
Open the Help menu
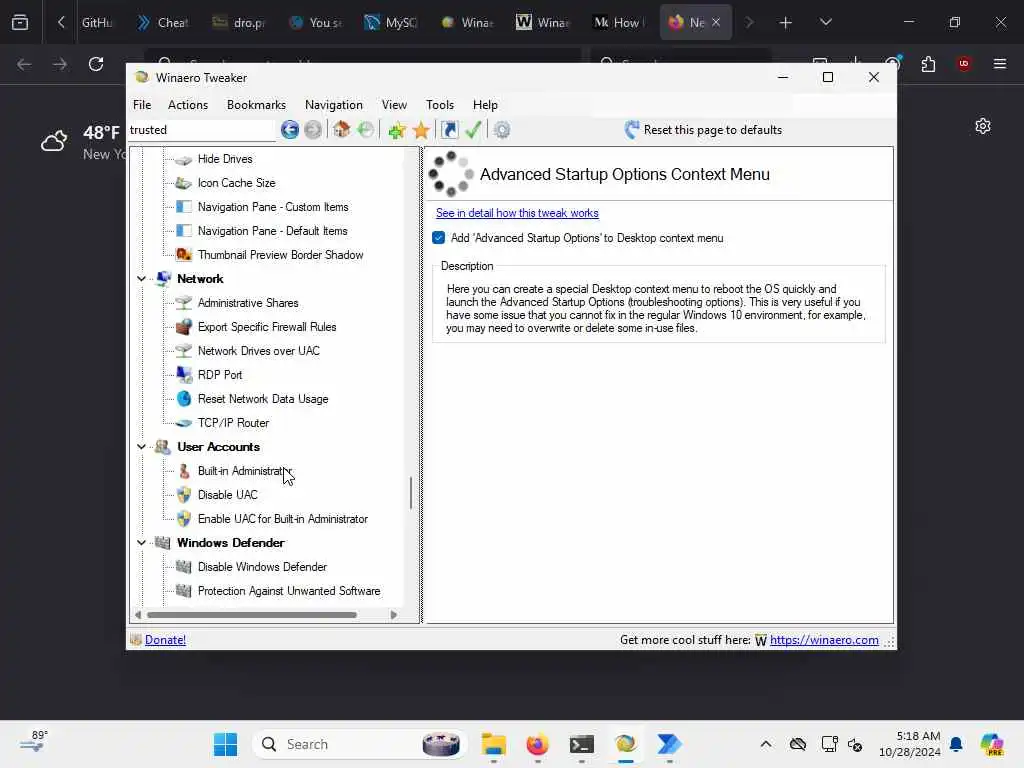coord(485,104)
